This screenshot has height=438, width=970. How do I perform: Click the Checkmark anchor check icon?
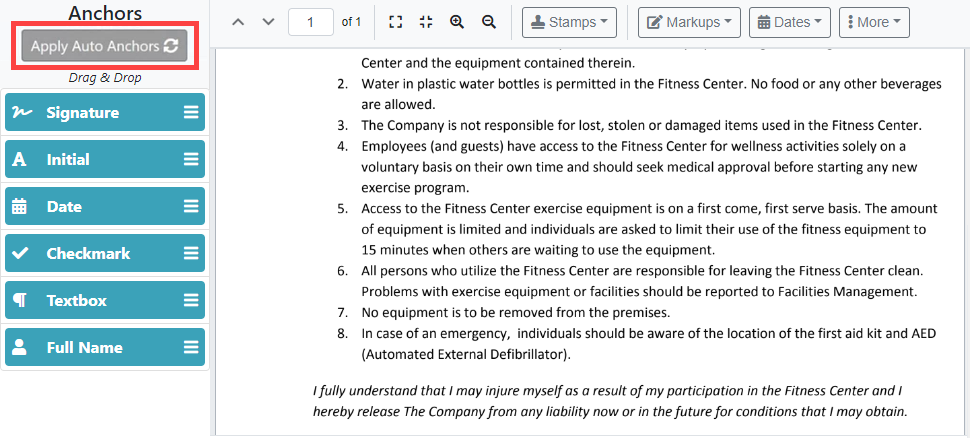coord(20,254)
